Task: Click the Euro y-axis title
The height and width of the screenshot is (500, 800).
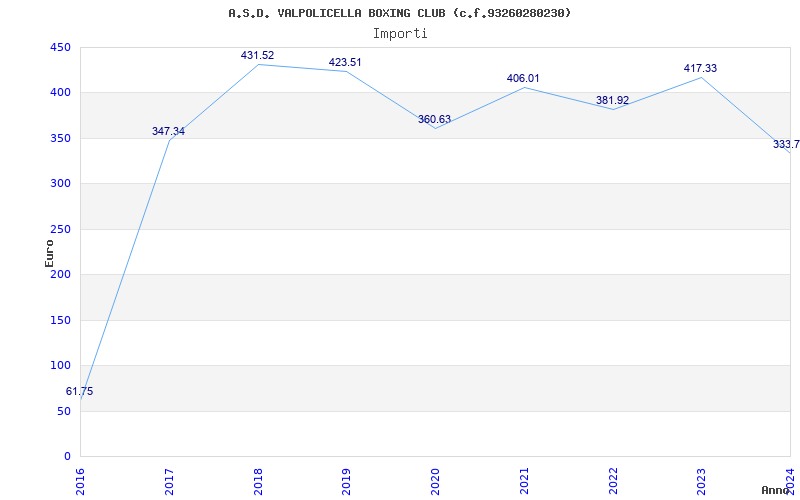Action: [49, 253]
